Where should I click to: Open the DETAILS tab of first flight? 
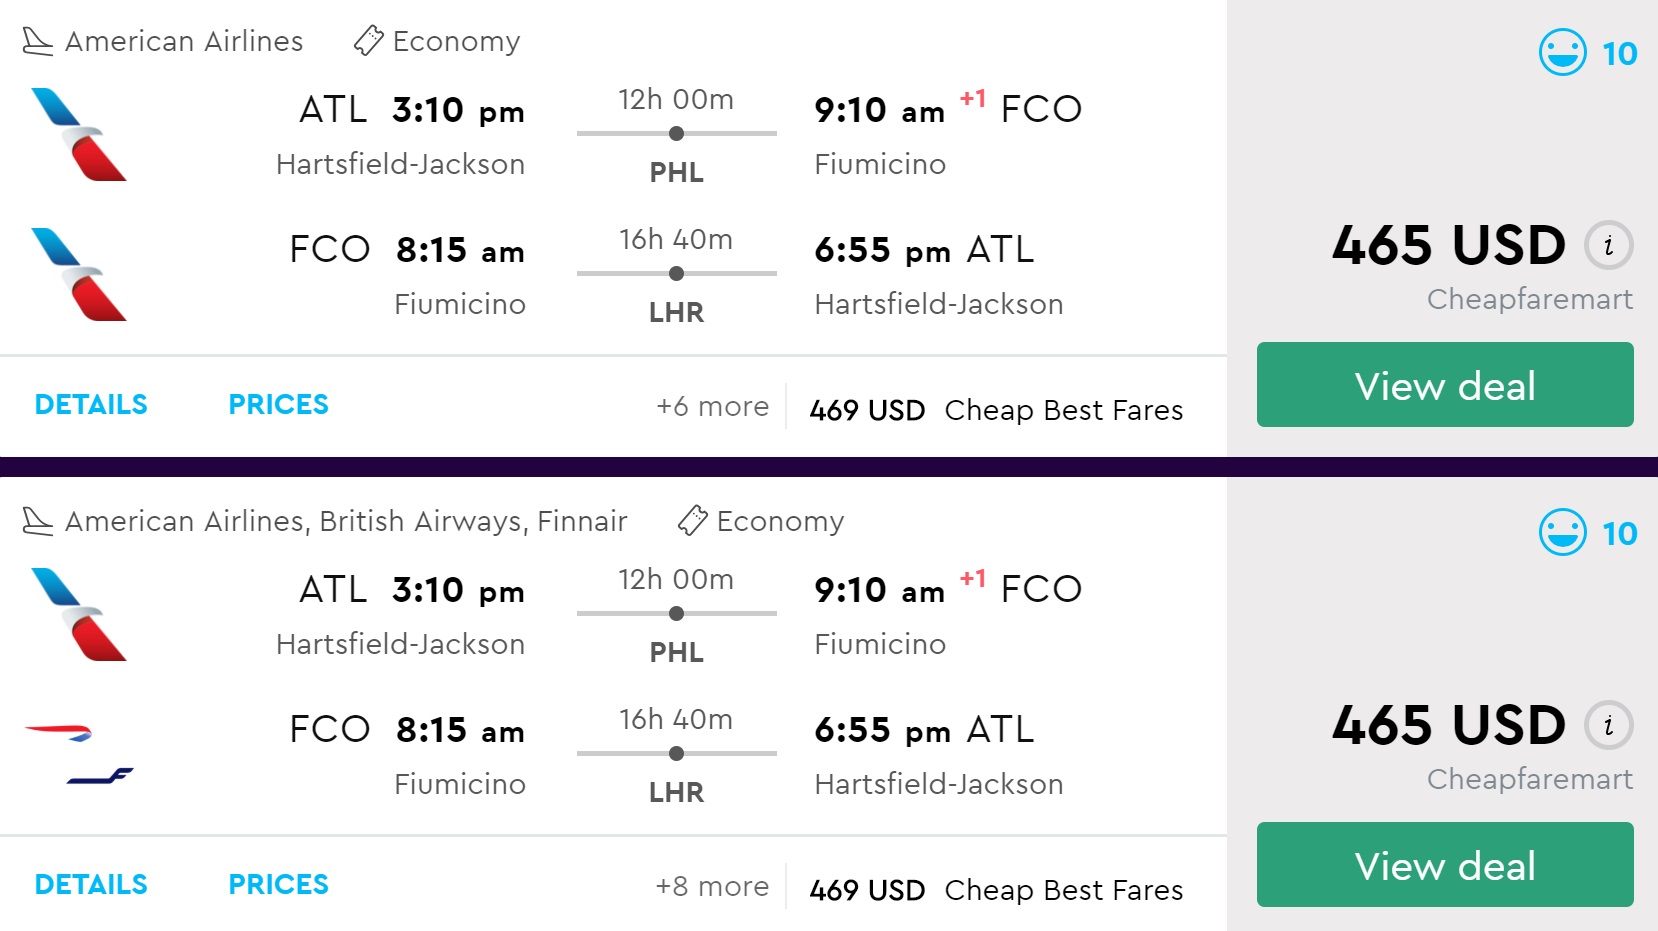[91, 404]
